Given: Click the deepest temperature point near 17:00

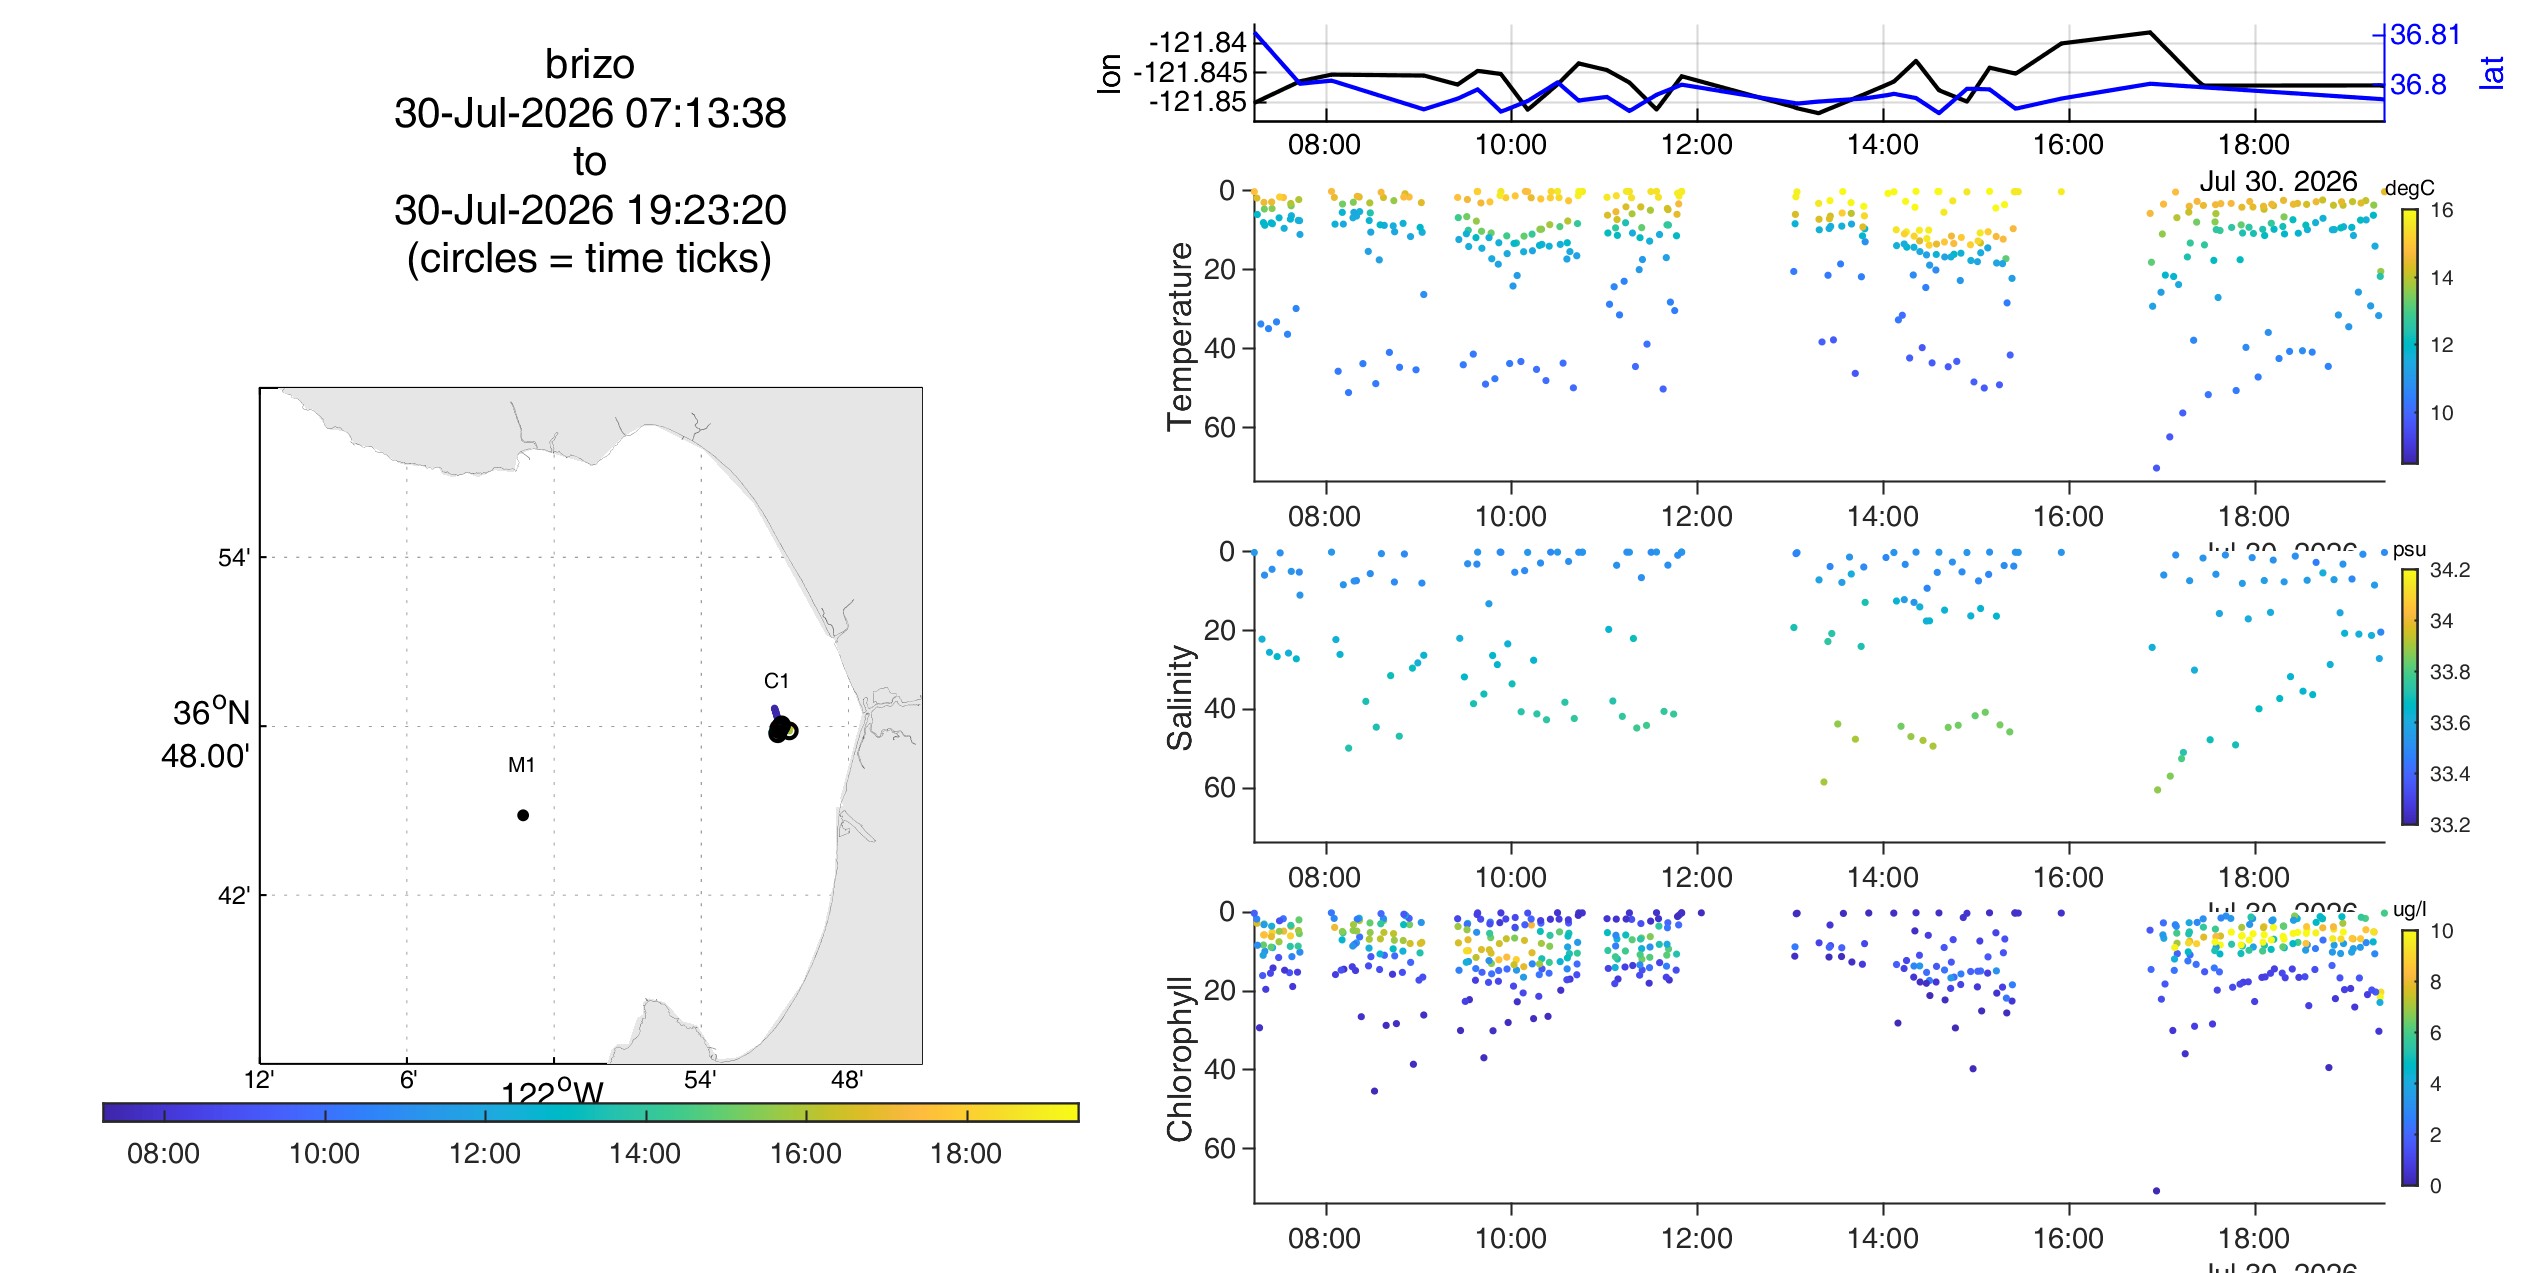Looking at the screenshot, I should (2156, 468).
